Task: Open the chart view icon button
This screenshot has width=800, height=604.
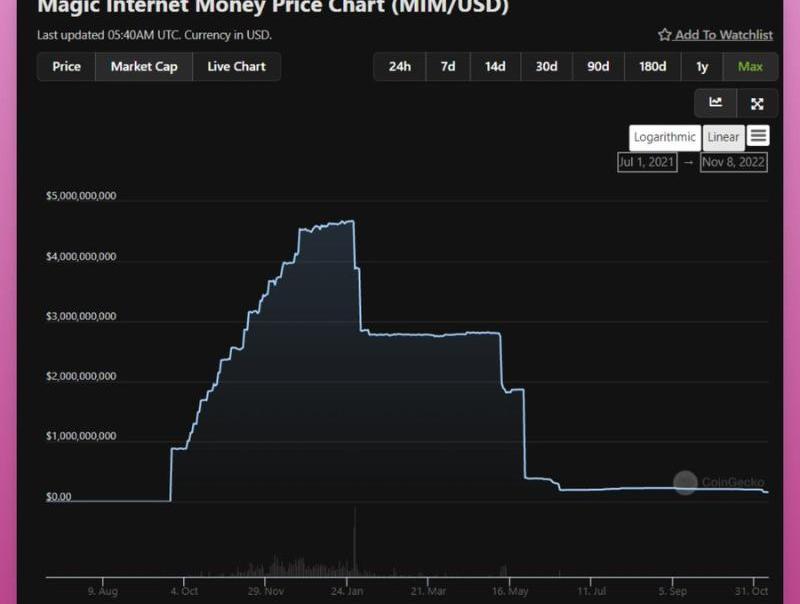Action: point(716,104)
